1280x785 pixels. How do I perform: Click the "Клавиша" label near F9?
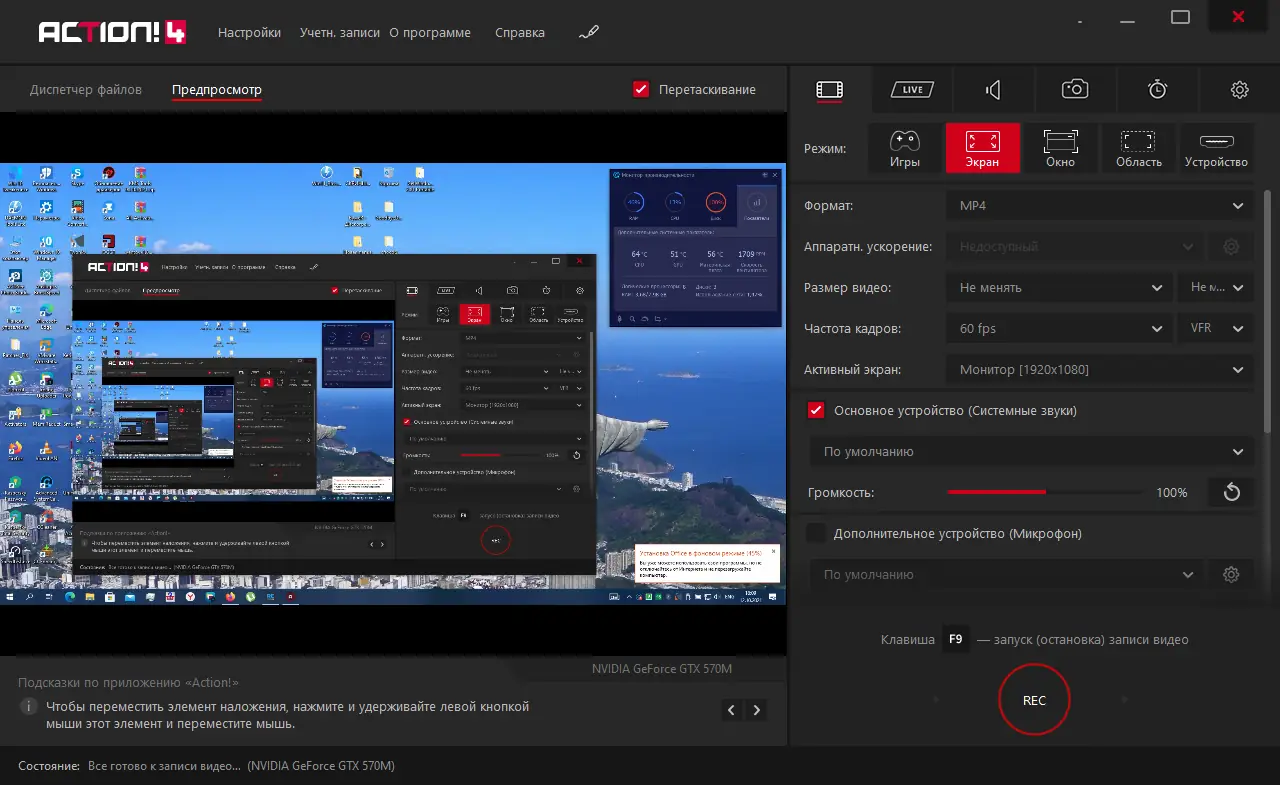point(908,640)
